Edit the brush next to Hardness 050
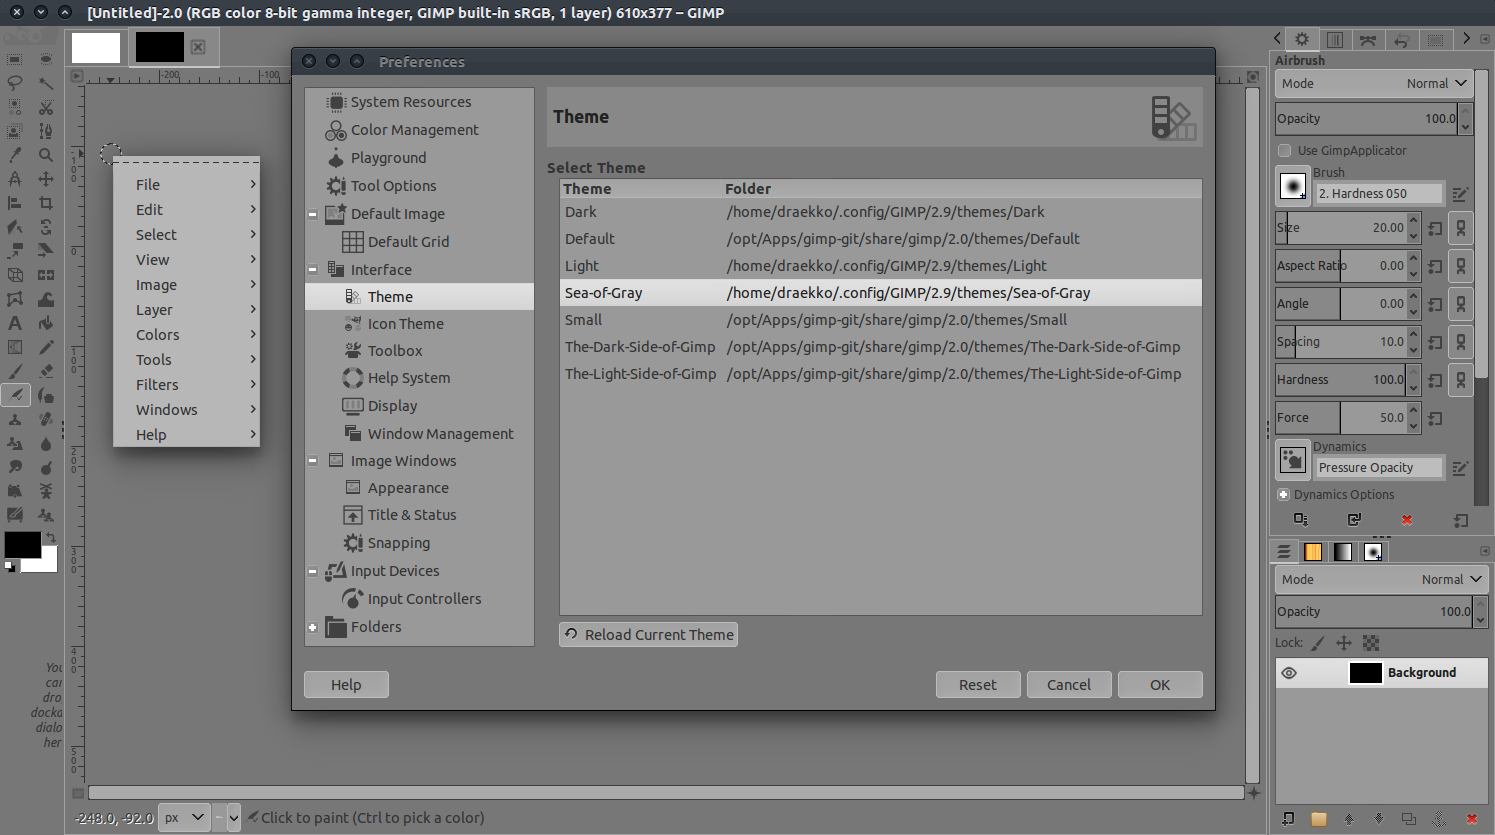The width and height of the screenshot is (1495, 835). (1460, 194)
